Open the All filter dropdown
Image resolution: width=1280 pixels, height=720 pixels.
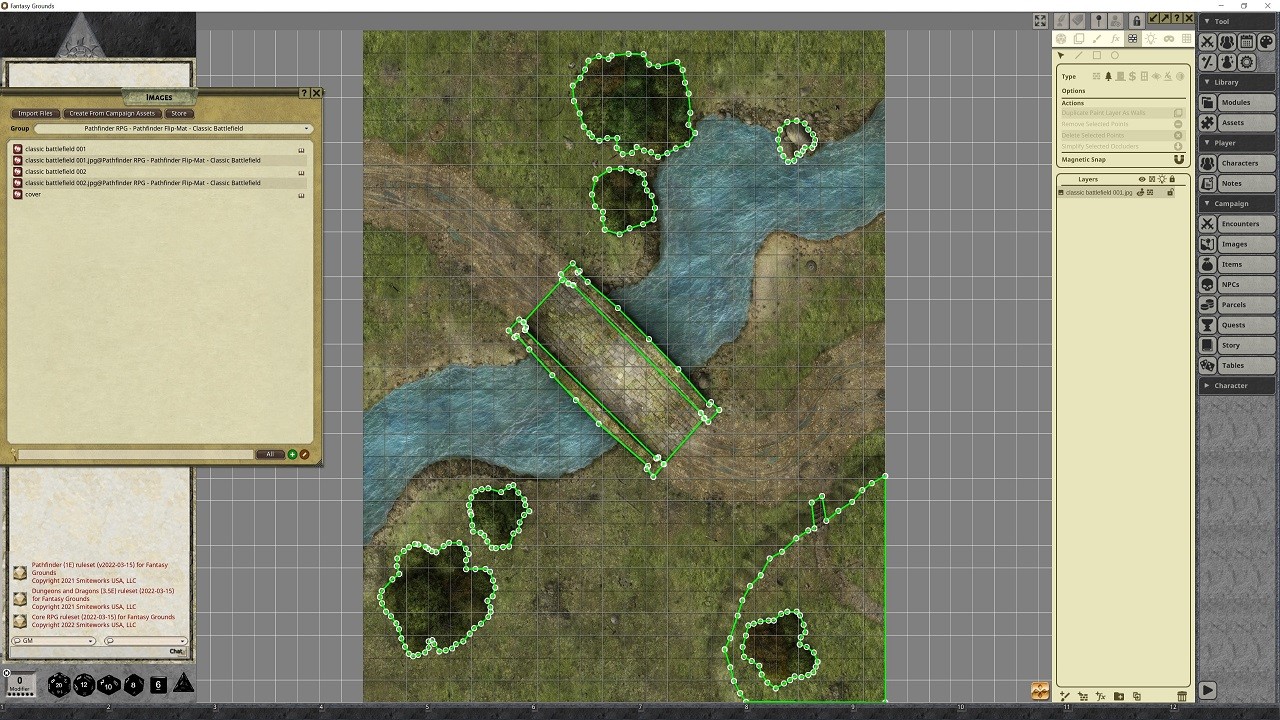coord(268,454)
